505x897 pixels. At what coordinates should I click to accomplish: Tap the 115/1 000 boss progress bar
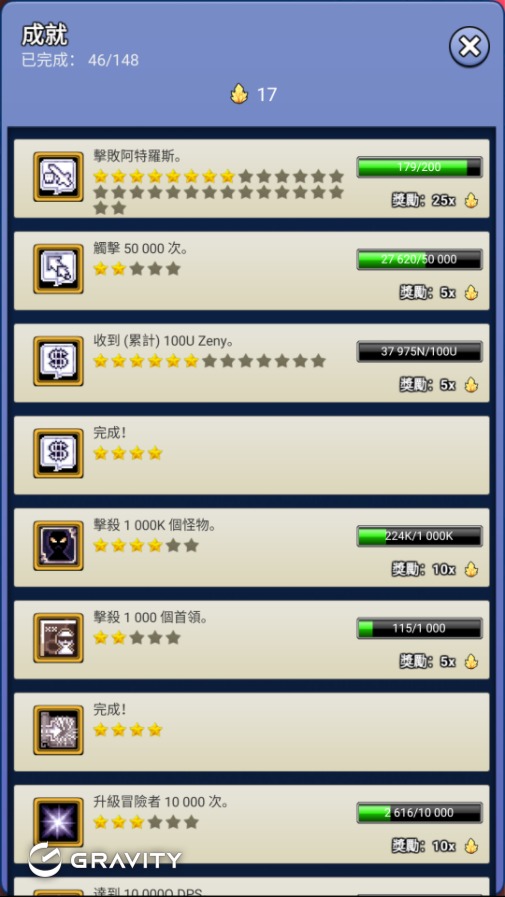[419, 628]
